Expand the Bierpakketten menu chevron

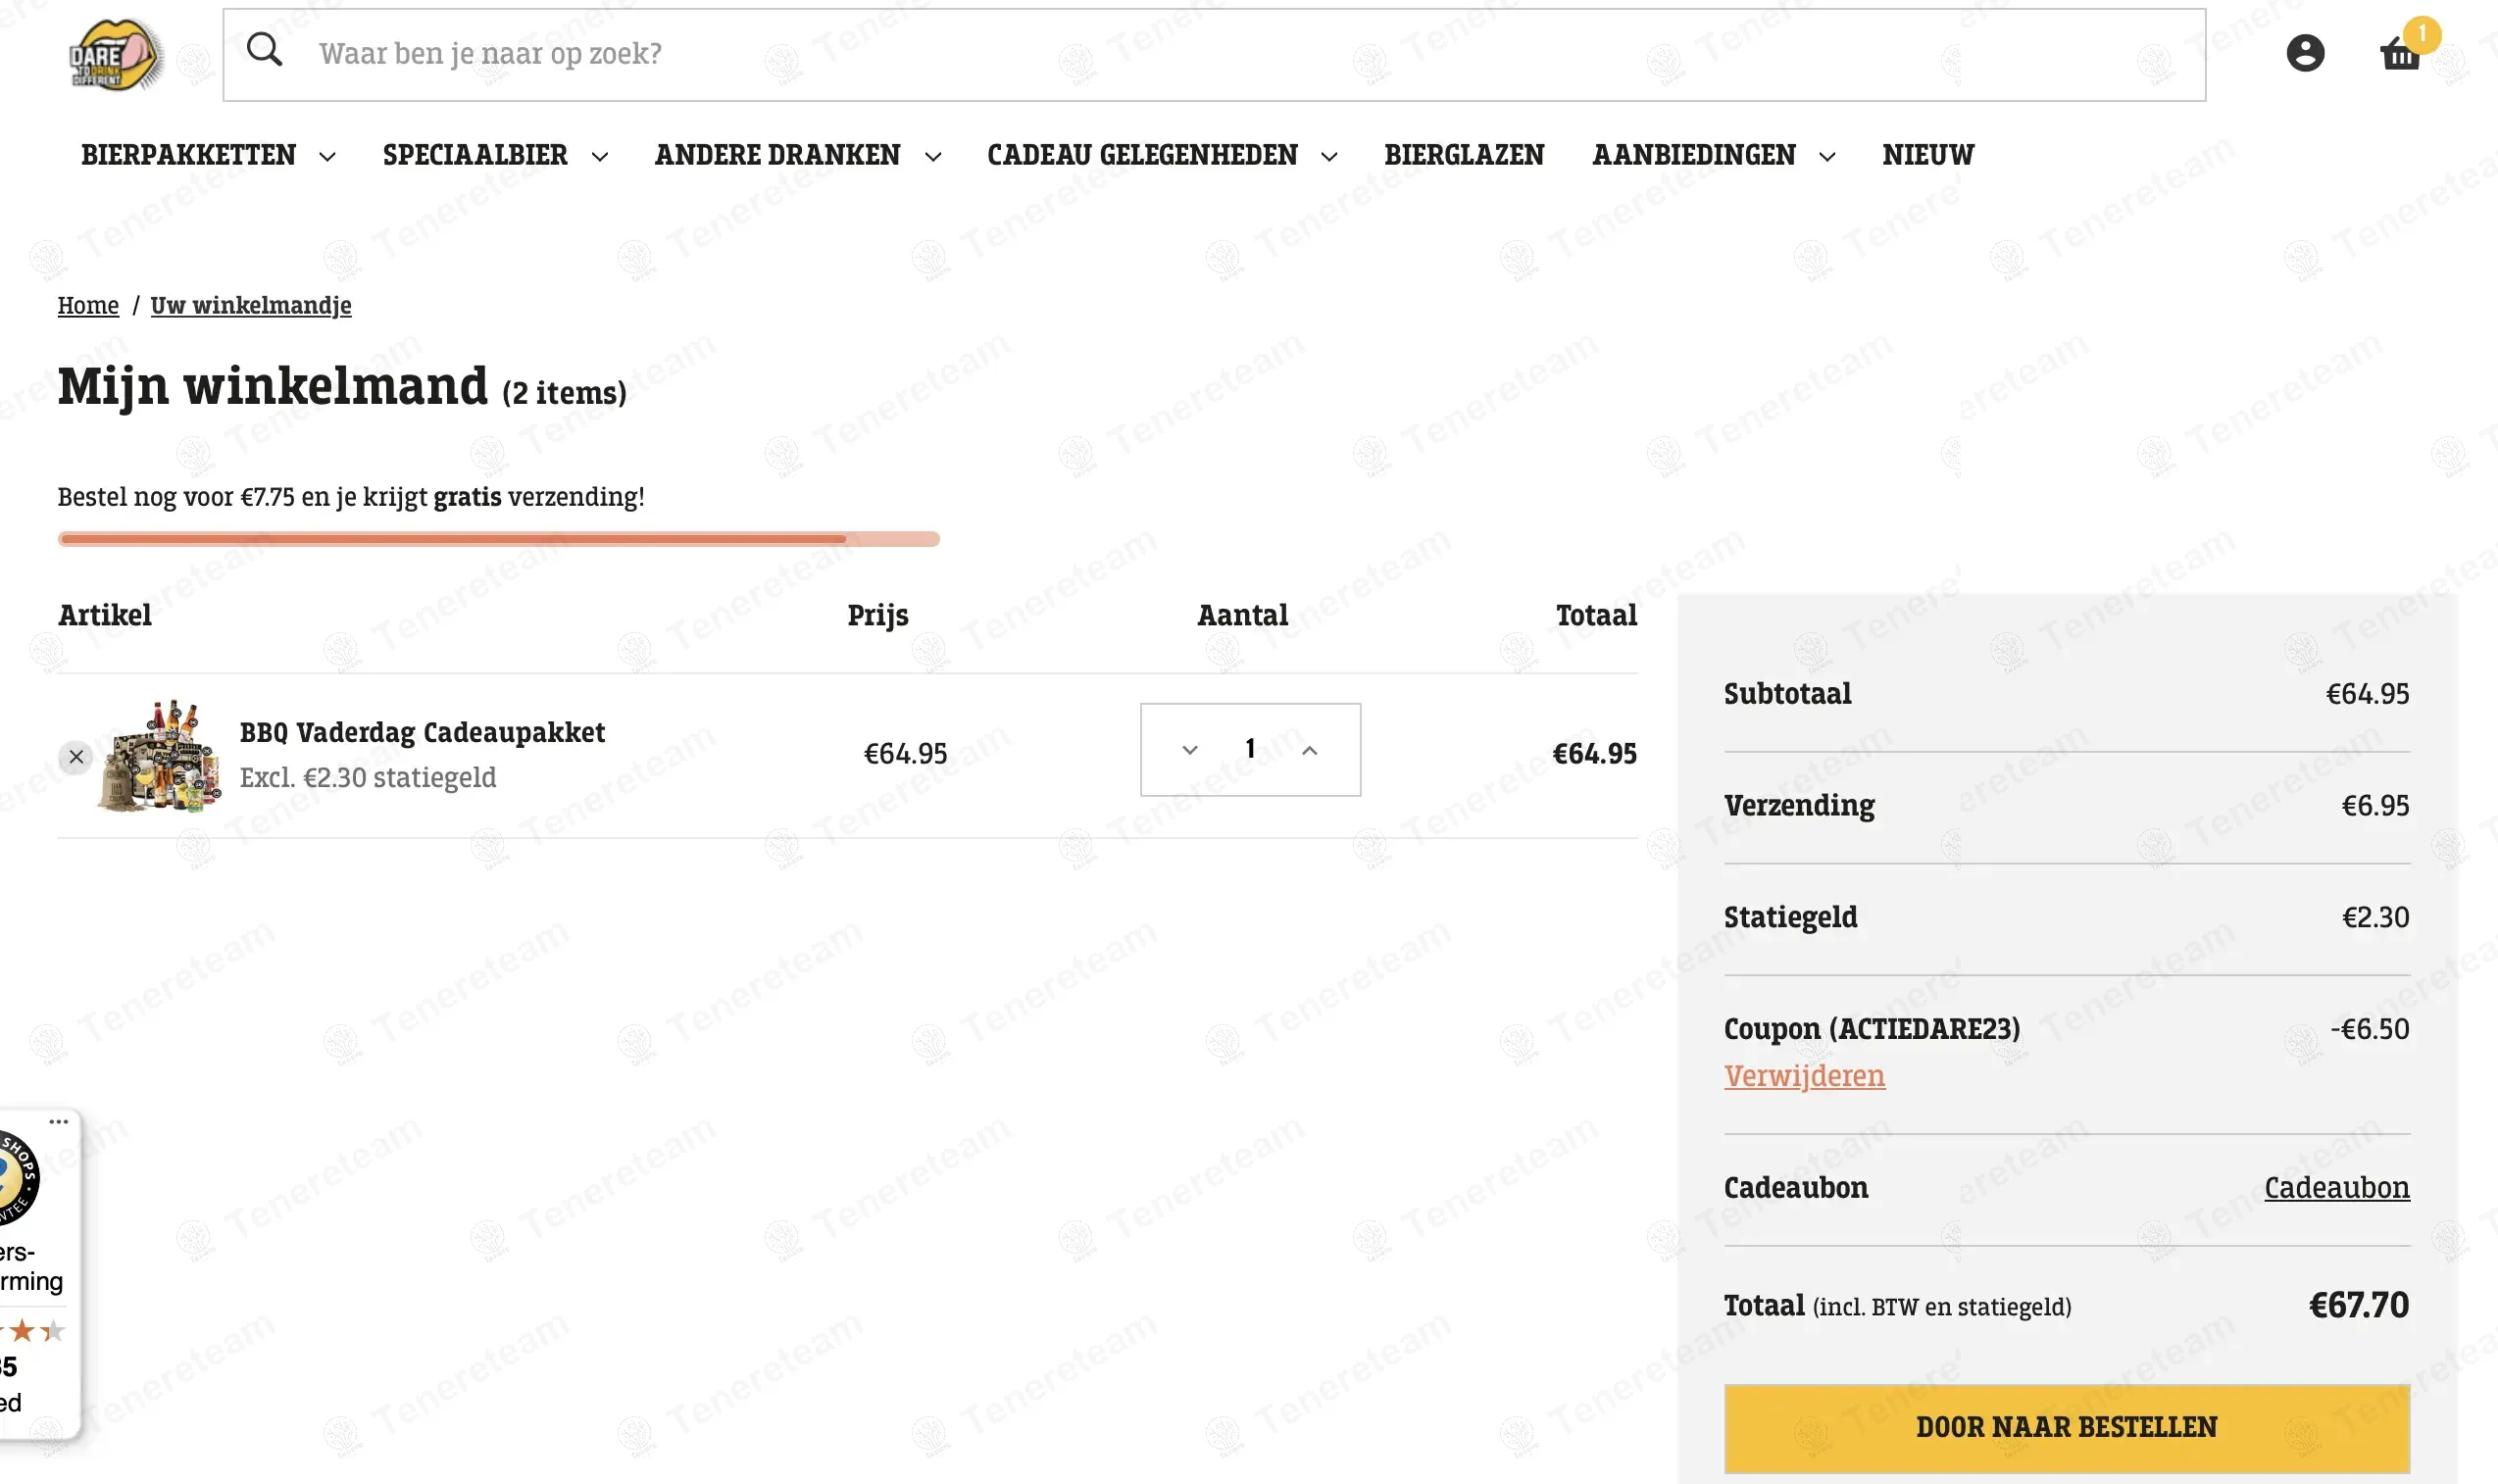point(327,156)
